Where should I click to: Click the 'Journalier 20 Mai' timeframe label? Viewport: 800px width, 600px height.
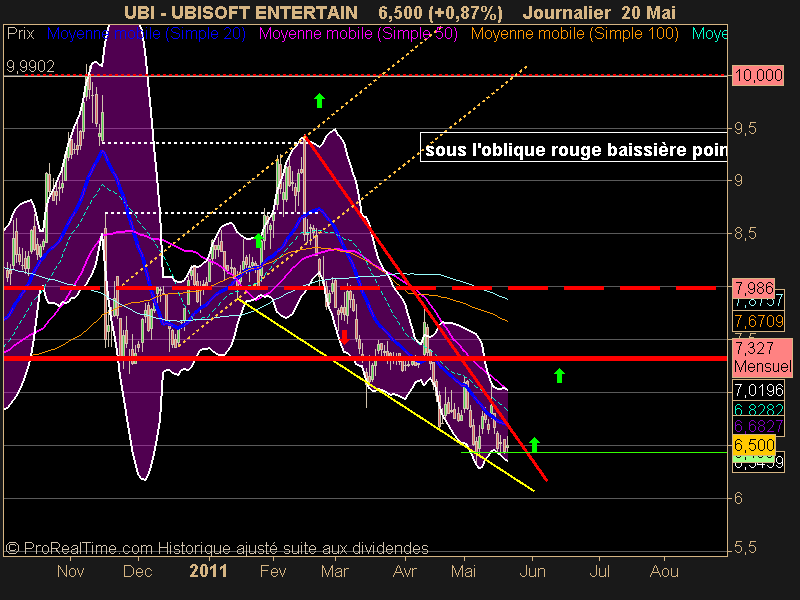click(599, 13)
